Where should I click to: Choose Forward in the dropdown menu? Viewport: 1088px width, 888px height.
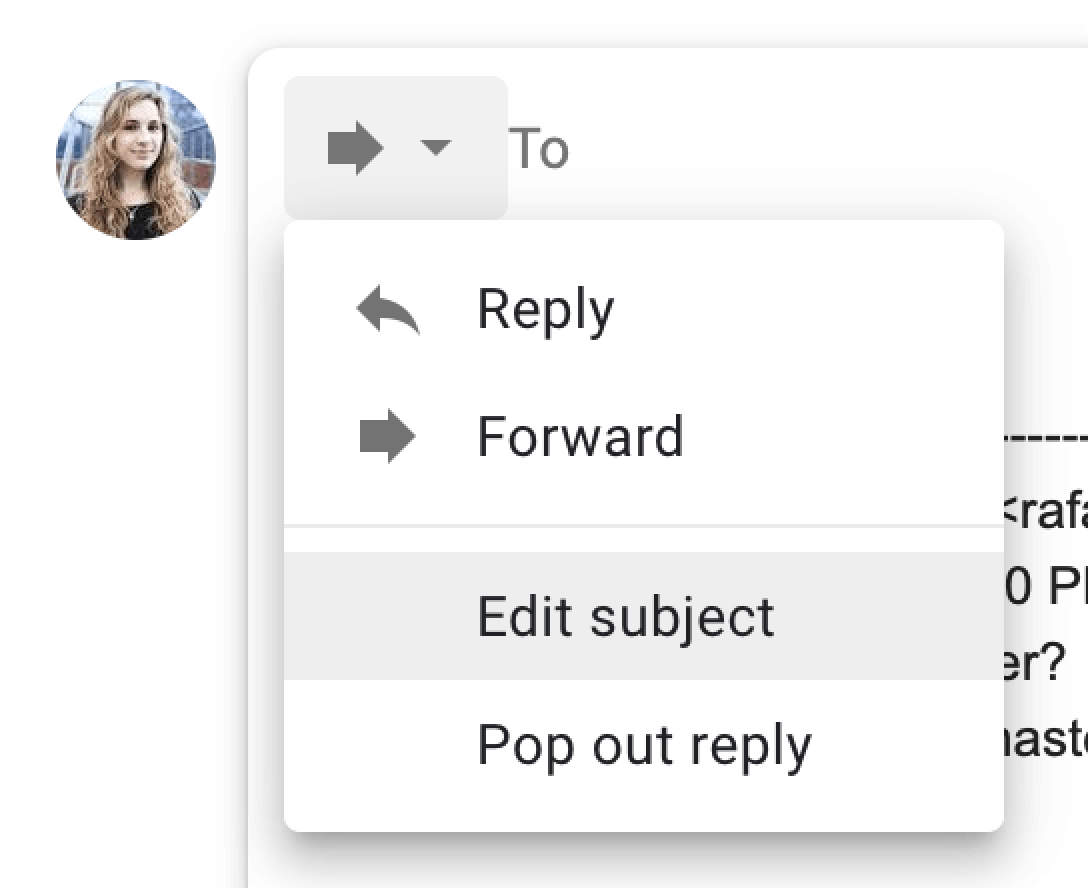point(581,435)
